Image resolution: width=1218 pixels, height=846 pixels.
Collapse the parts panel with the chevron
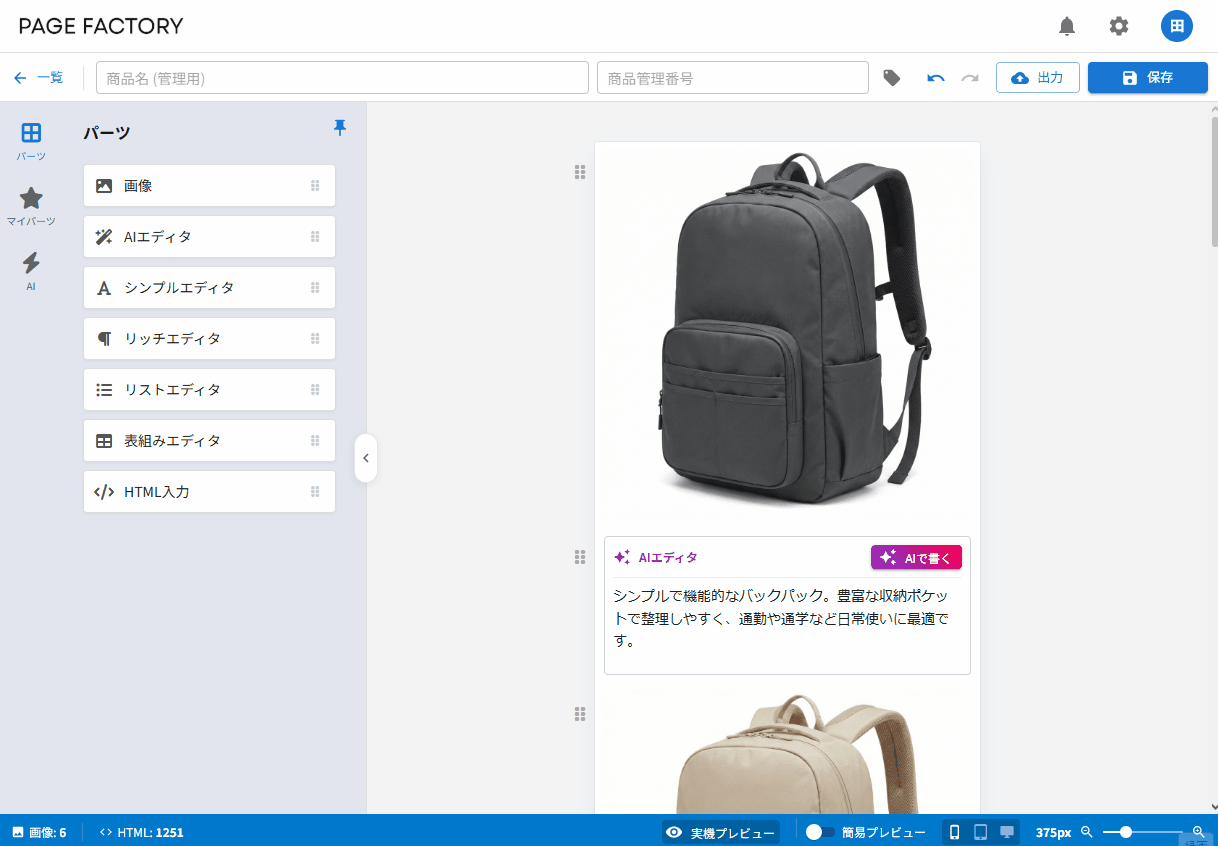pyautogui.click(x=366, y=458)
